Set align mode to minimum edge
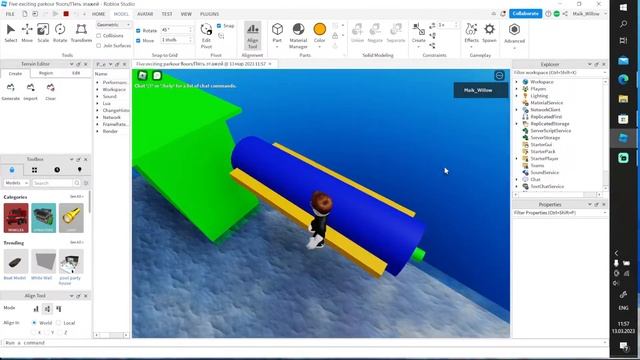 pos(36,309)
